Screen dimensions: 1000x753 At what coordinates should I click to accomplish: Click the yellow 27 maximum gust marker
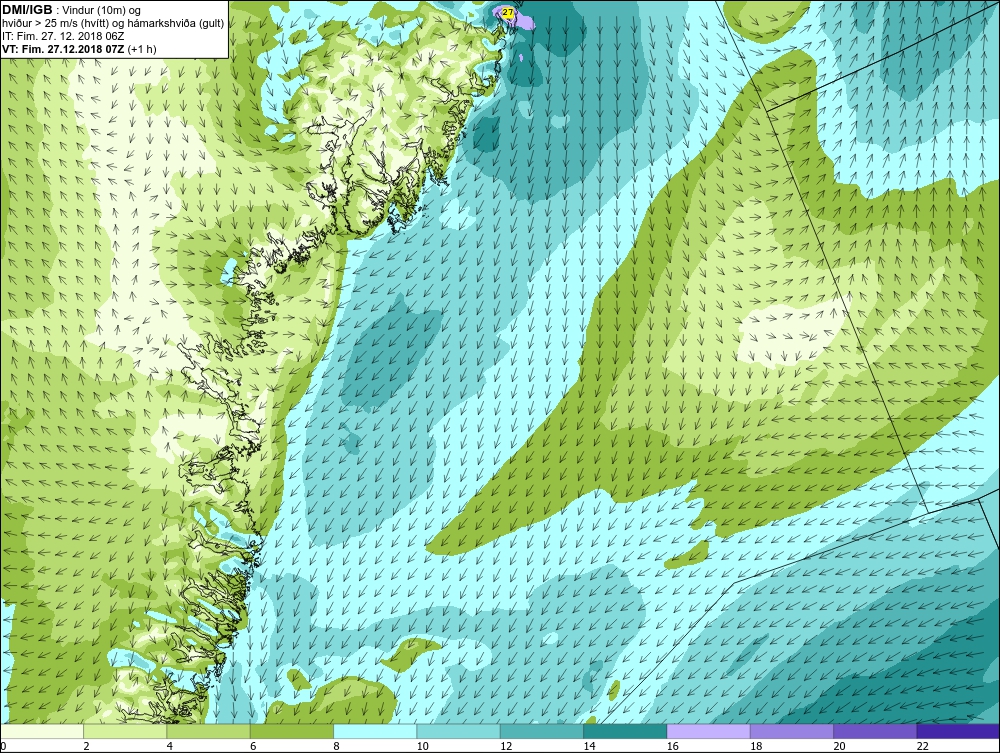pos(508,12)
